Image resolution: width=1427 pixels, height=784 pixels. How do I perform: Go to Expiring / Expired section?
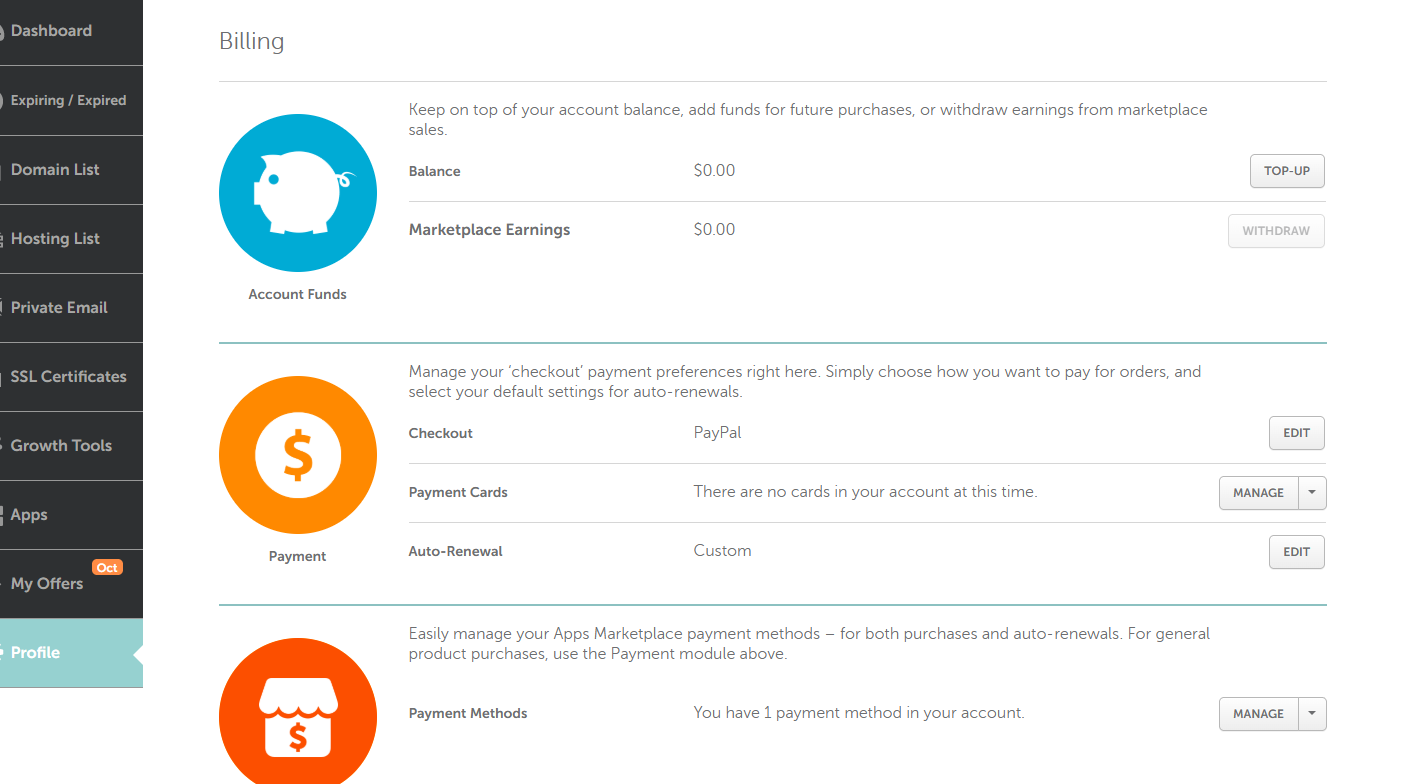click(x=71, y=100)
